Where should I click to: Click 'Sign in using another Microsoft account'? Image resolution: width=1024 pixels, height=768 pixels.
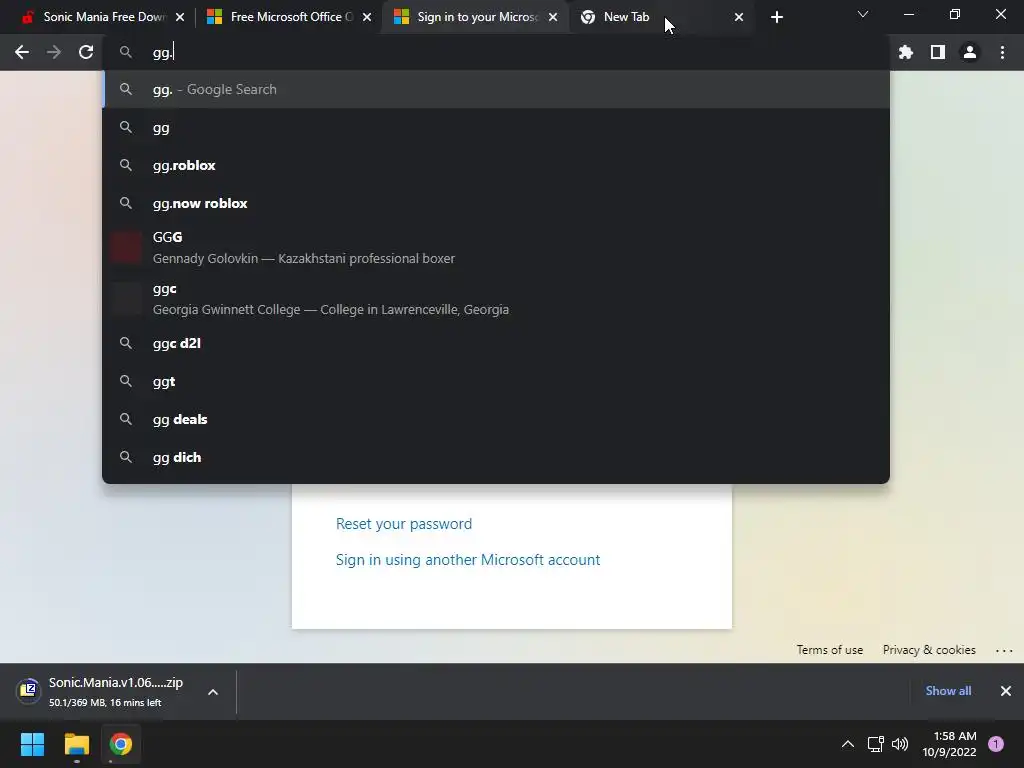[468, 560]
